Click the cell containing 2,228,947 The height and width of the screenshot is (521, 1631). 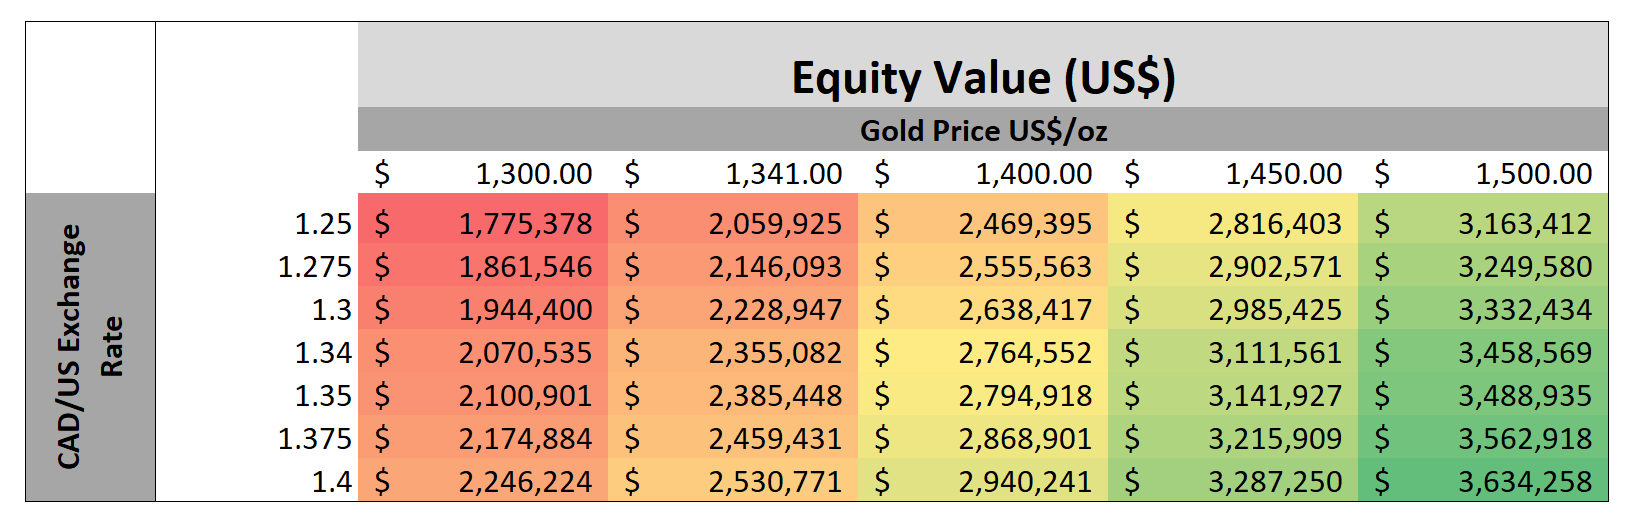point(775,310)
